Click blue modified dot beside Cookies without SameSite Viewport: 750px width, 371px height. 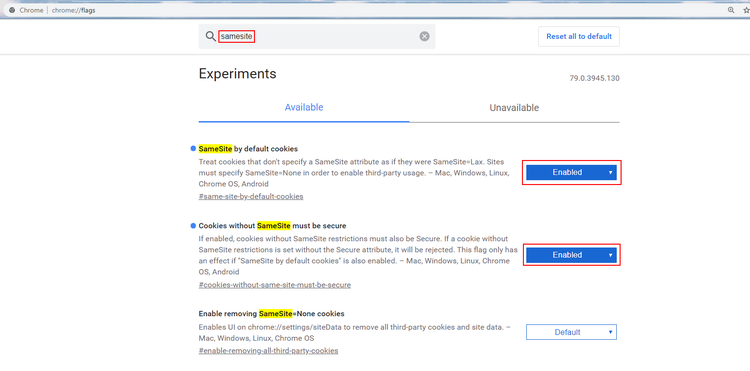click(193, 225)
